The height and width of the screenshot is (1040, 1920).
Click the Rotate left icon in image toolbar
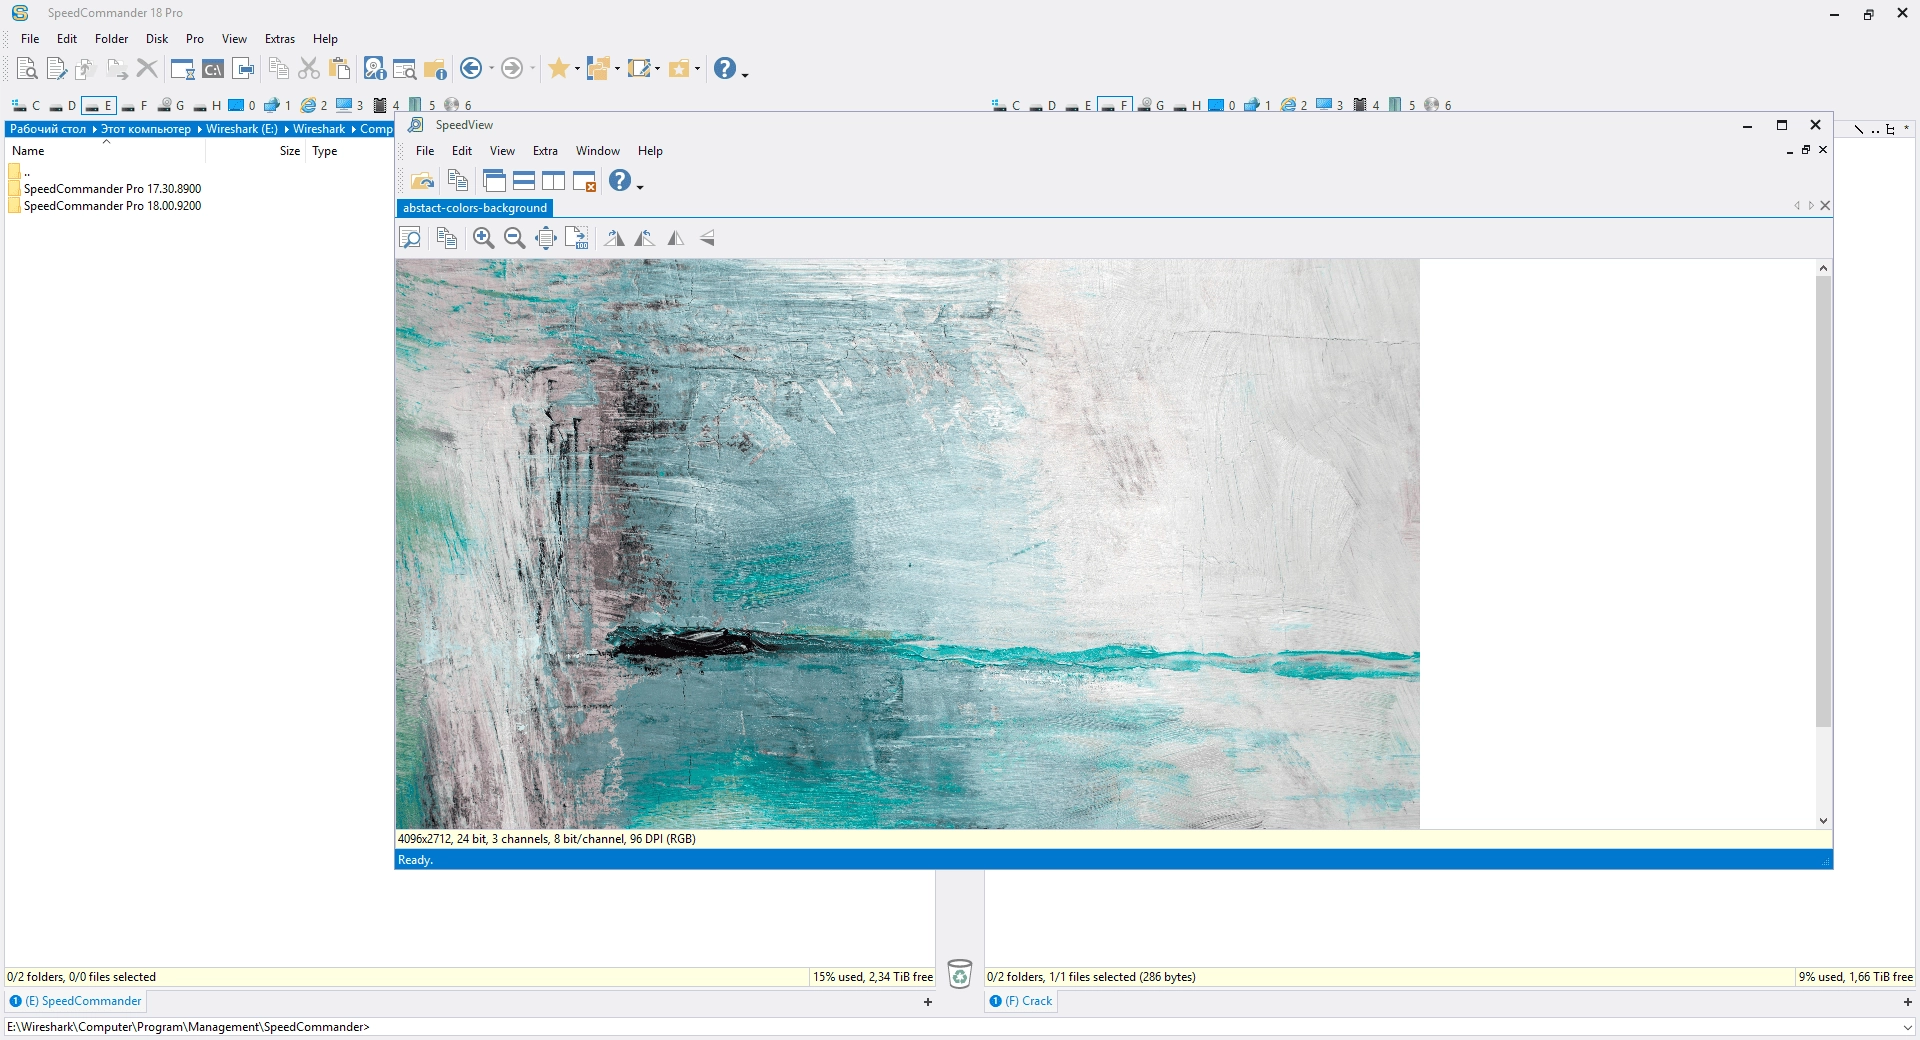645,238
